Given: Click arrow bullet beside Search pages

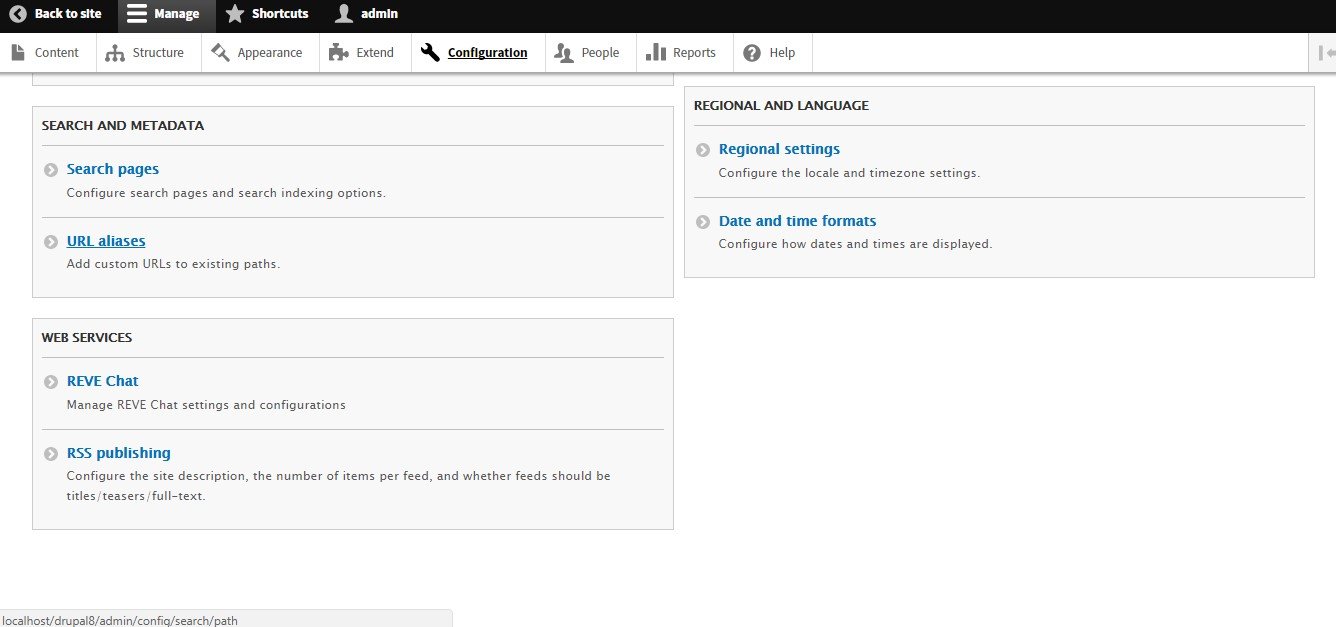Looking at the screenshot, I should point(51,170).
